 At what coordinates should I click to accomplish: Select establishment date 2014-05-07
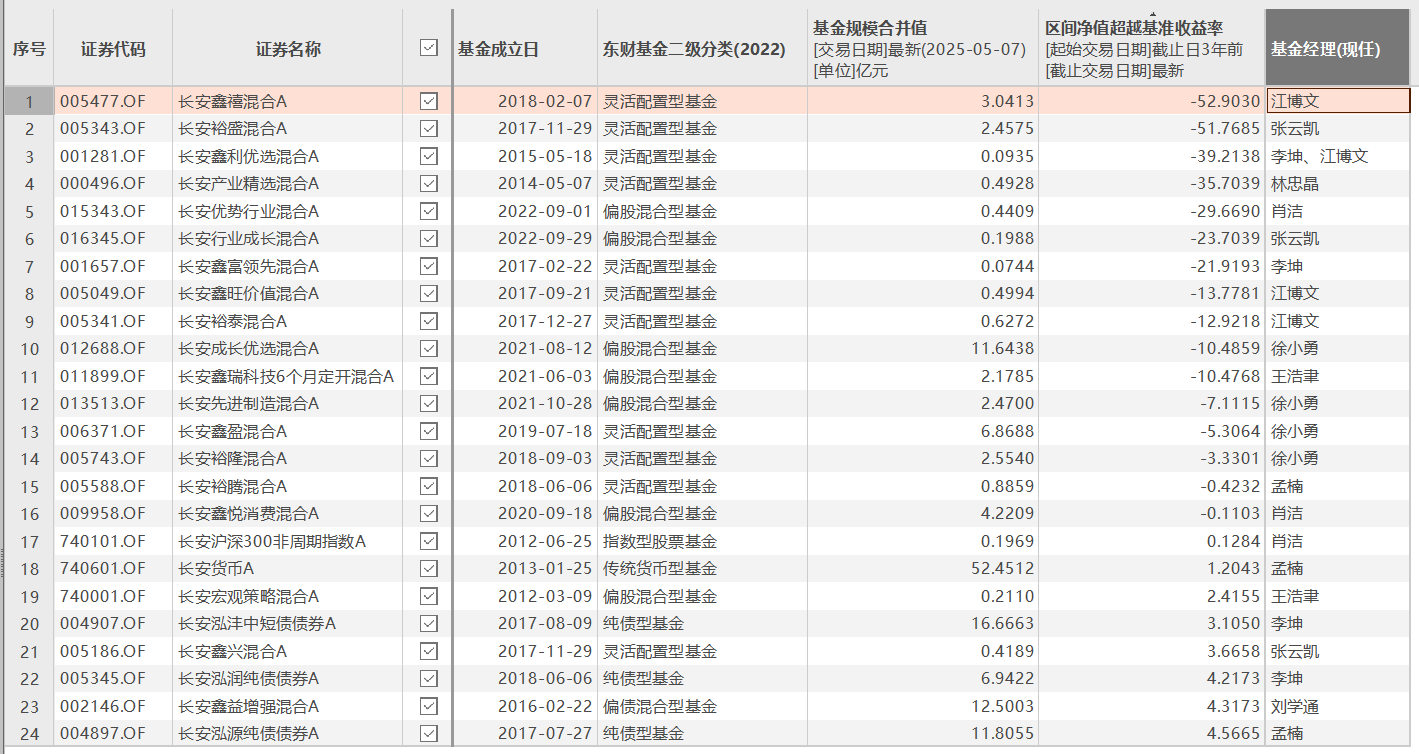click(x=545, y=184)
